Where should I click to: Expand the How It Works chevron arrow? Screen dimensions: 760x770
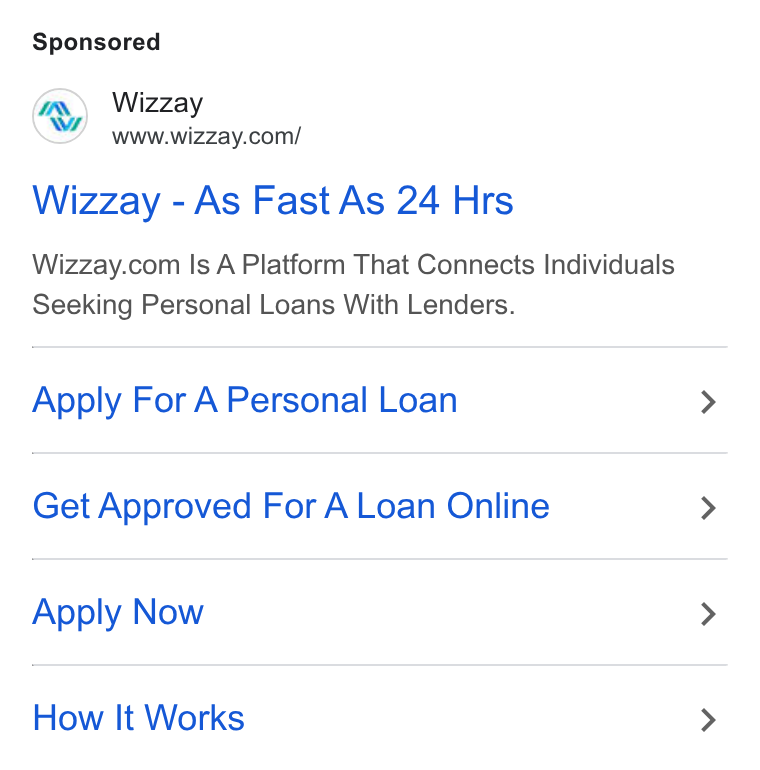click(708, 720)
